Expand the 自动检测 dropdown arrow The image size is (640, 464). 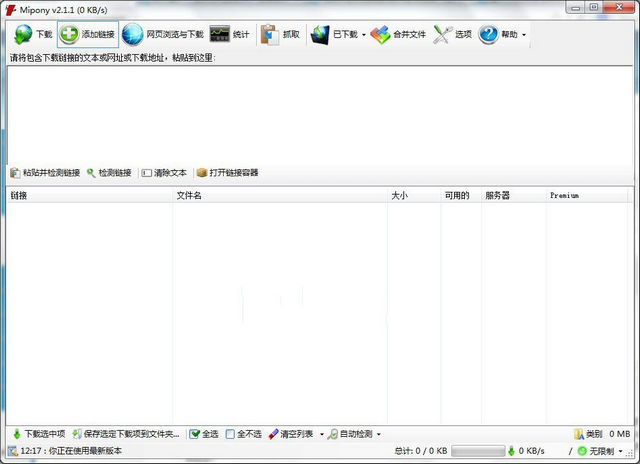pyautogui.click(x=378, y=434)
